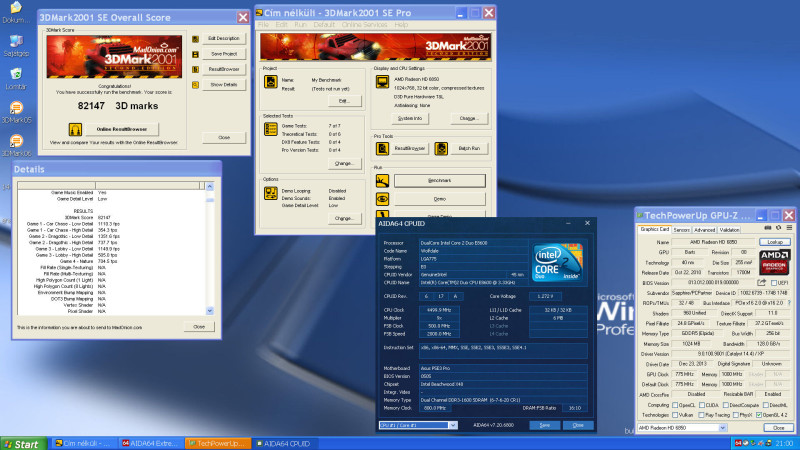Click the Online ResultBrowser button
This screenshot has height=450, width=800.
tap(121, 129)
